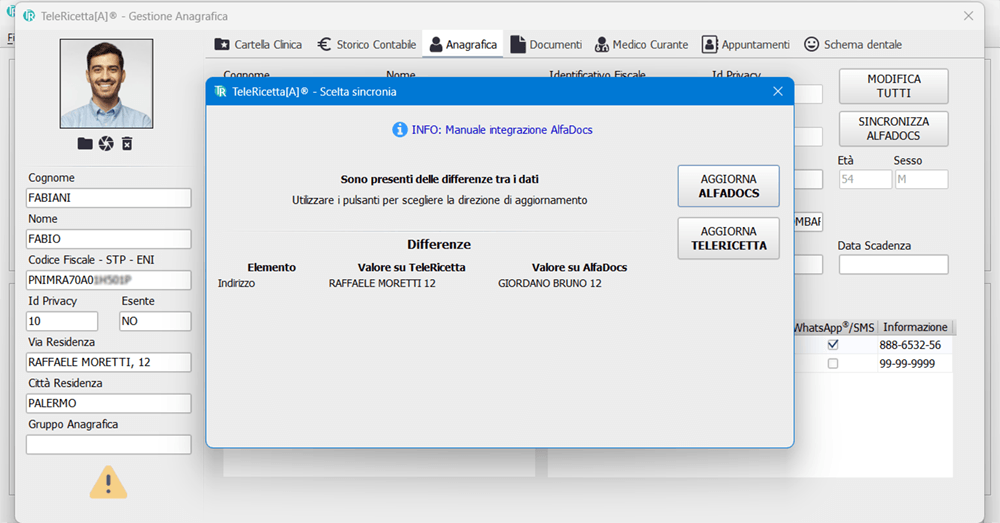Image resolution: width=1000 pixels, height=523 pixels.
Task: Click the Elemento column header
Action: 272,267
